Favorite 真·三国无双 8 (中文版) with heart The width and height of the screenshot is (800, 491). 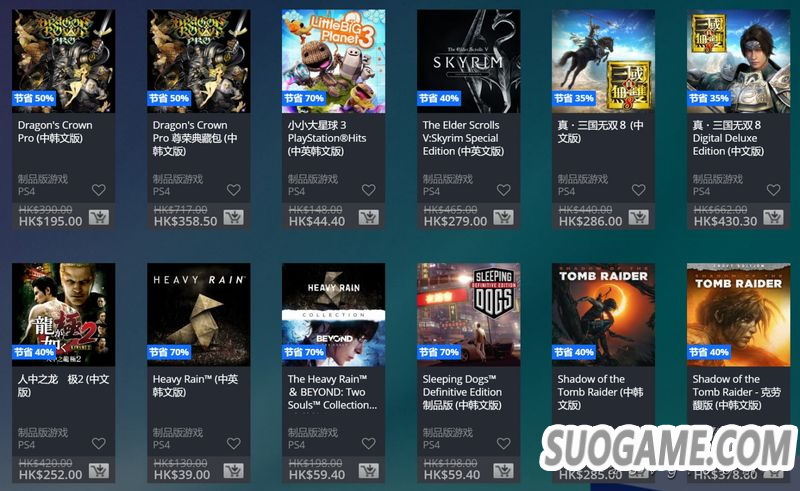point(638,190)
